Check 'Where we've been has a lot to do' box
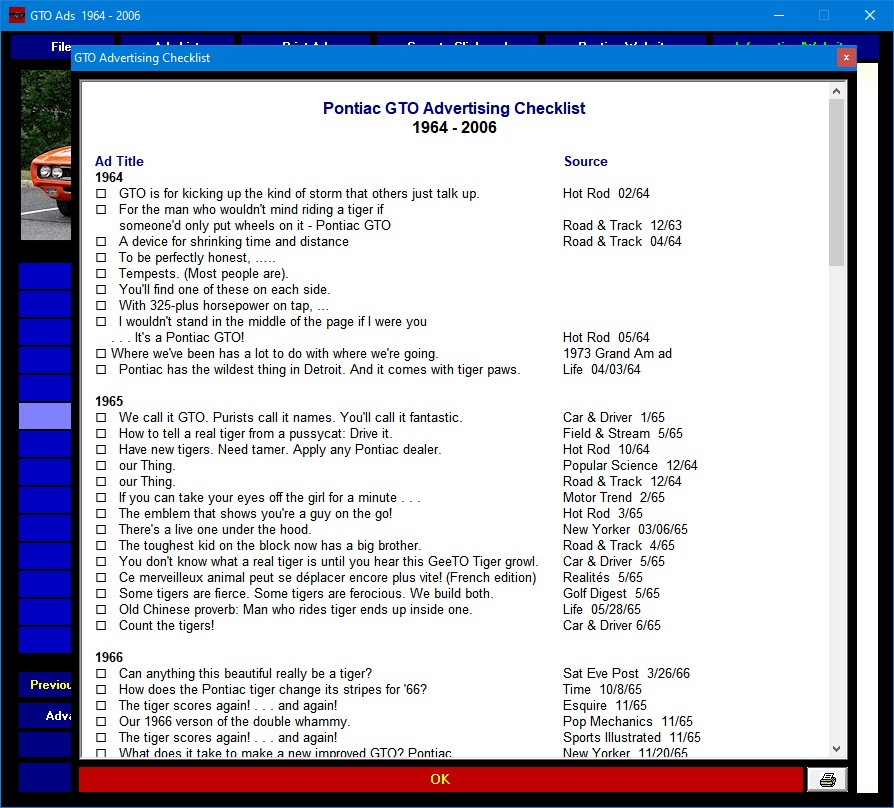This screenshot has height=808, width=894. [101, 354]
